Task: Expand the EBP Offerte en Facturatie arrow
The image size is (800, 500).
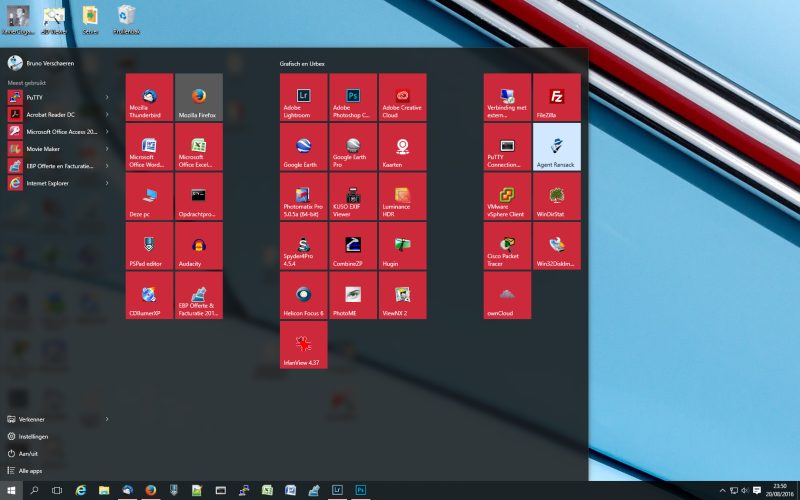Action: click(x=107, y=166)
